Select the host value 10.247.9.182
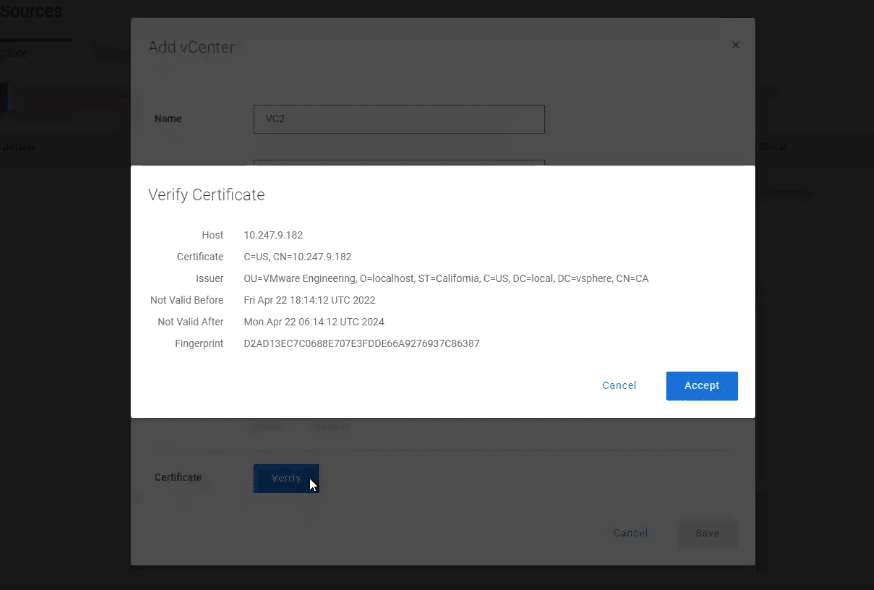 coord(273,235)
